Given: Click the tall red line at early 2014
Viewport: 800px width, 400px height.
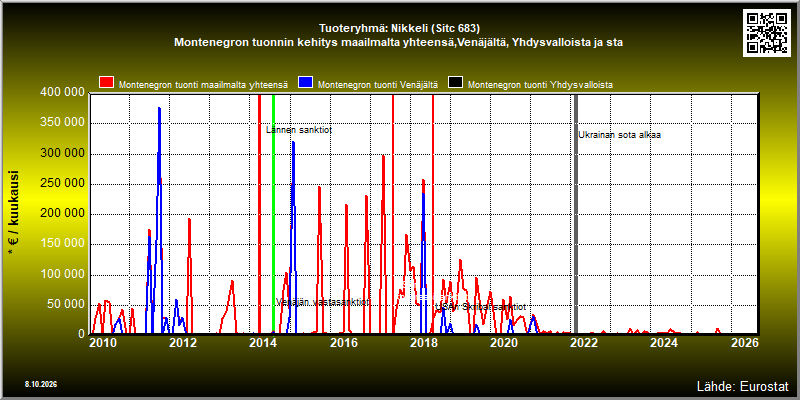Looking at the screenshot, I should 259,214.
